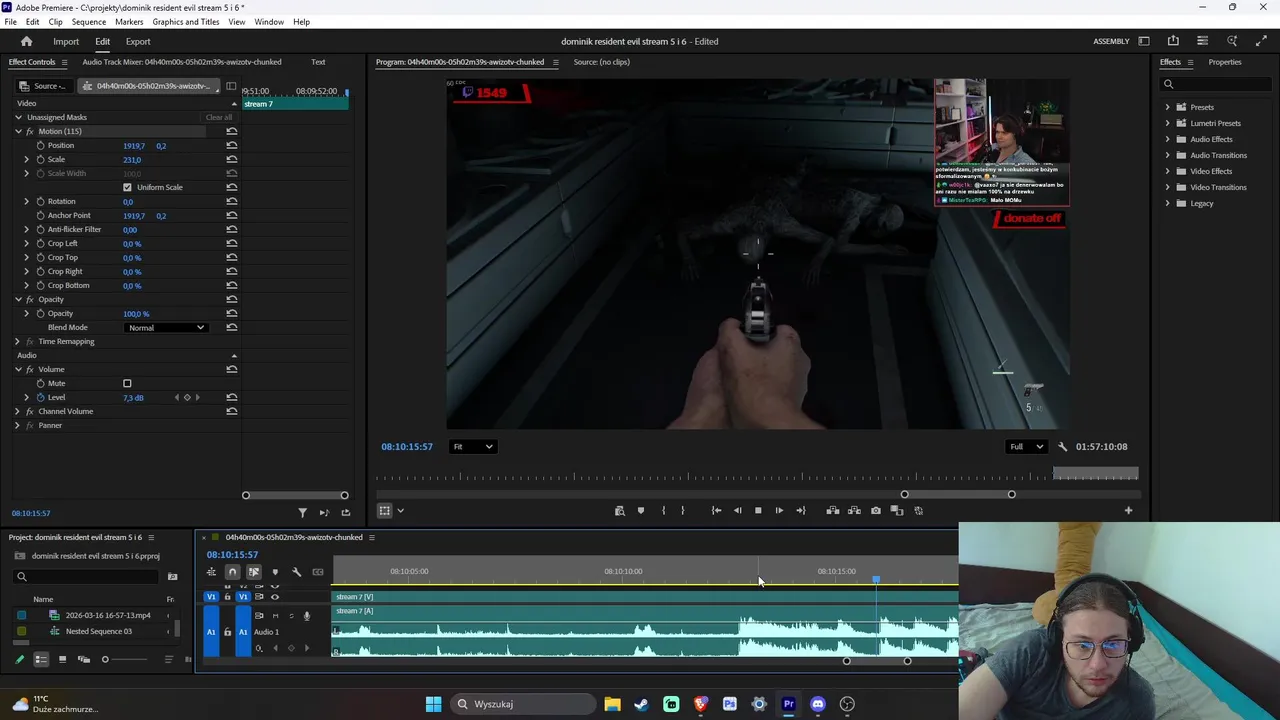This screenshot has width=1280, height=720.
Task: Switch to the Properties tab
Action: (x=1225, y=62)
